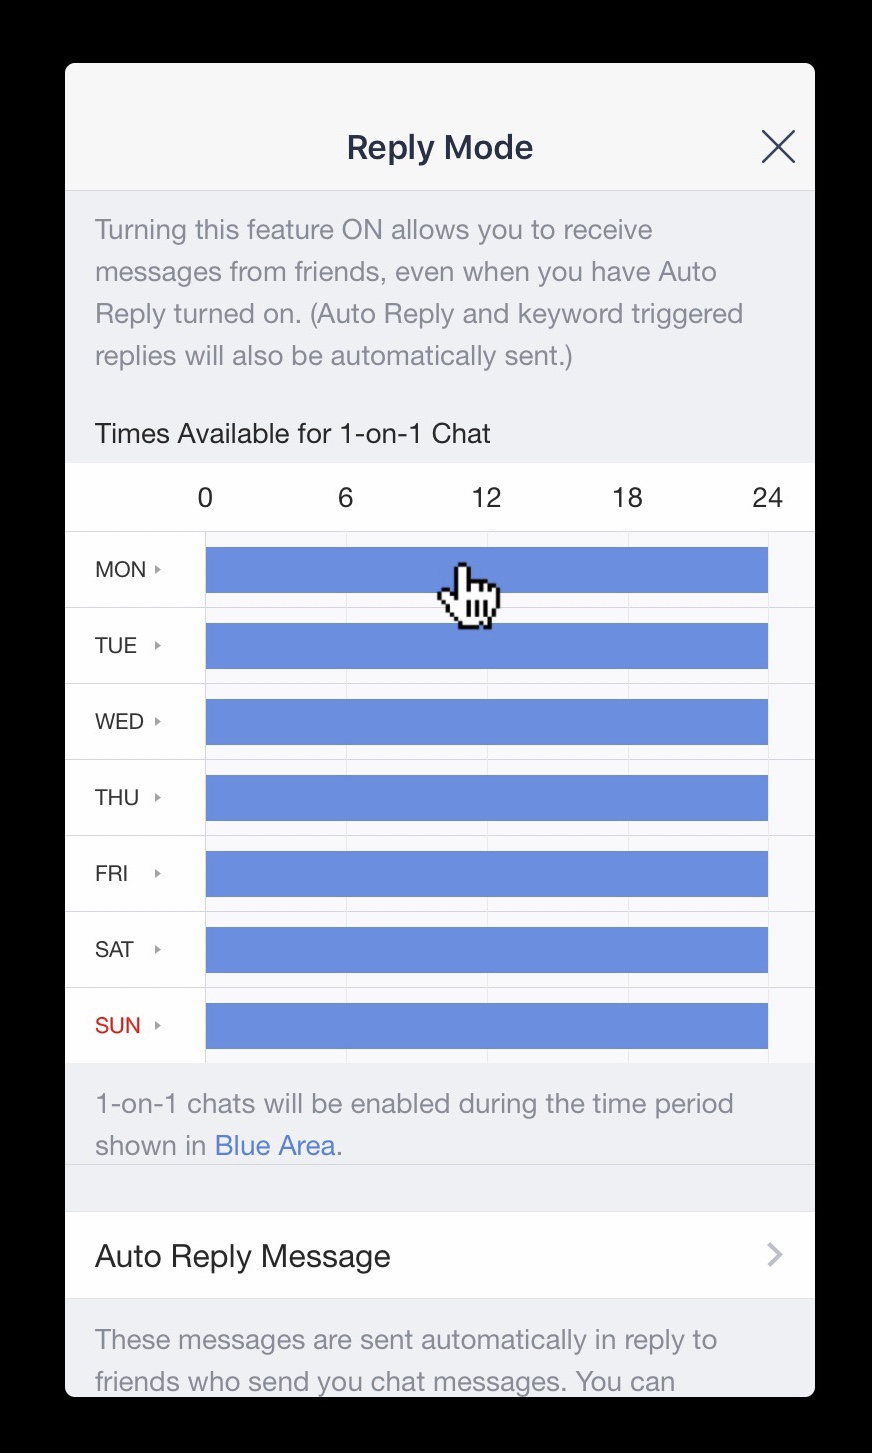This screenshot has height=1453, width=872.
Task: Click the MON day label
Action: (120, 570)
